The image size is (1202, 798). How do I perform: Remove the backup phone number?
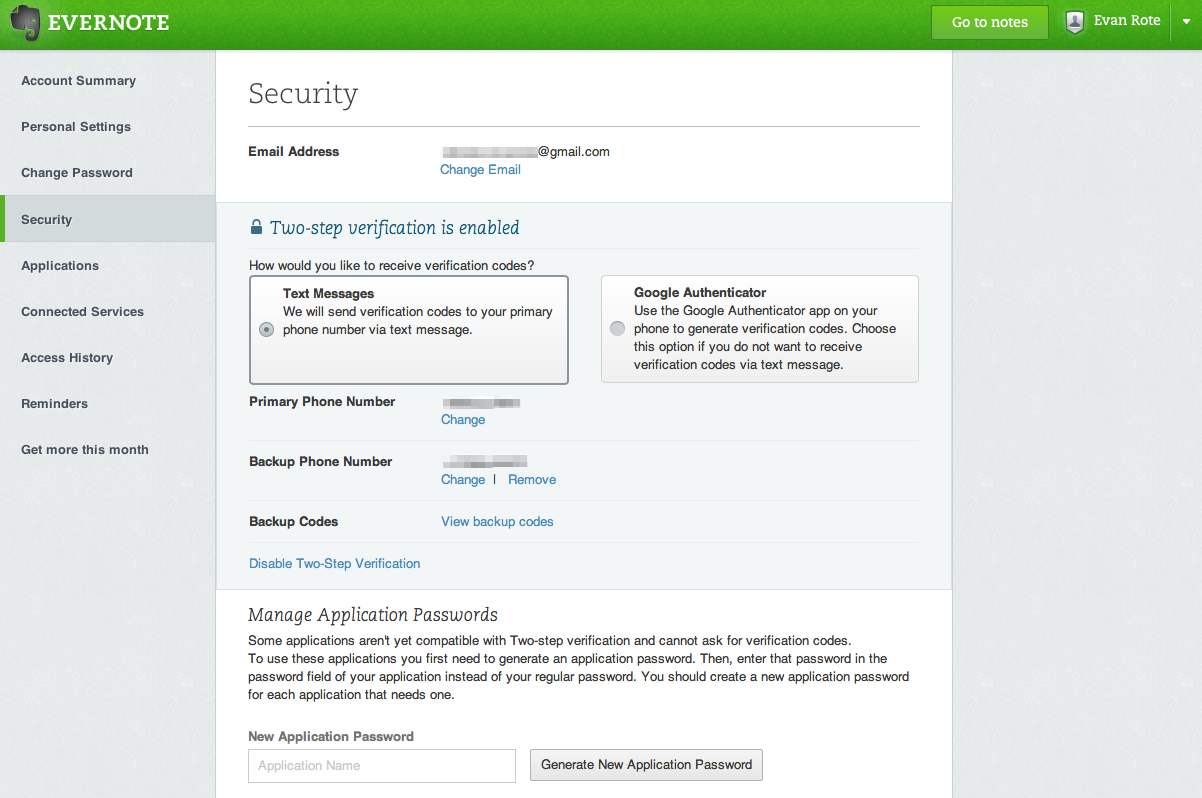point(531,480)
